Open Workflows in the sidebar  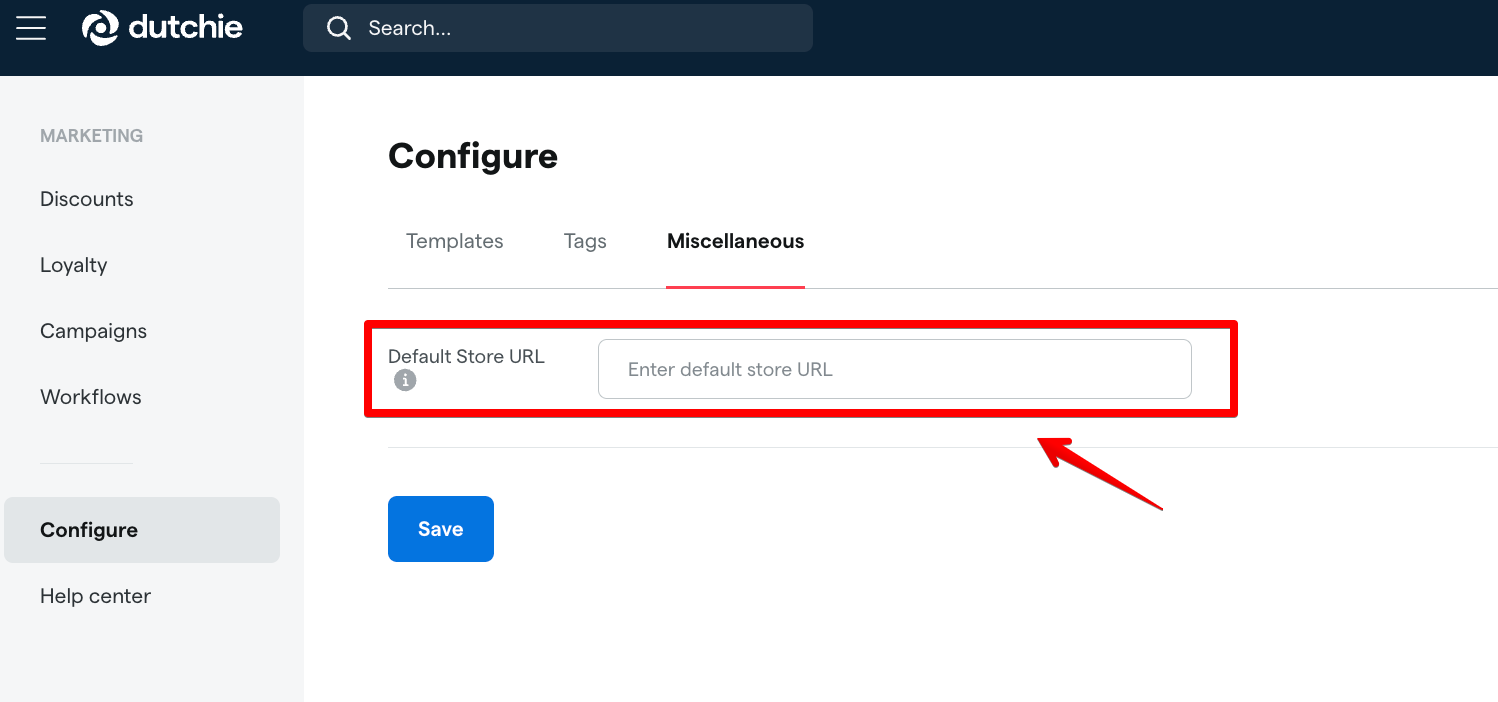pos(91,397)
